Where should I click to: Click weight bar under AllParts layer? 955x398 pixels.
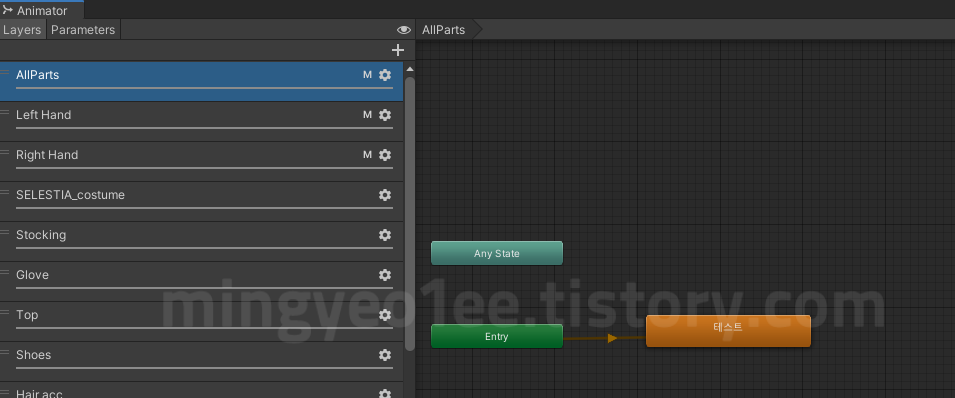point(204,88)
